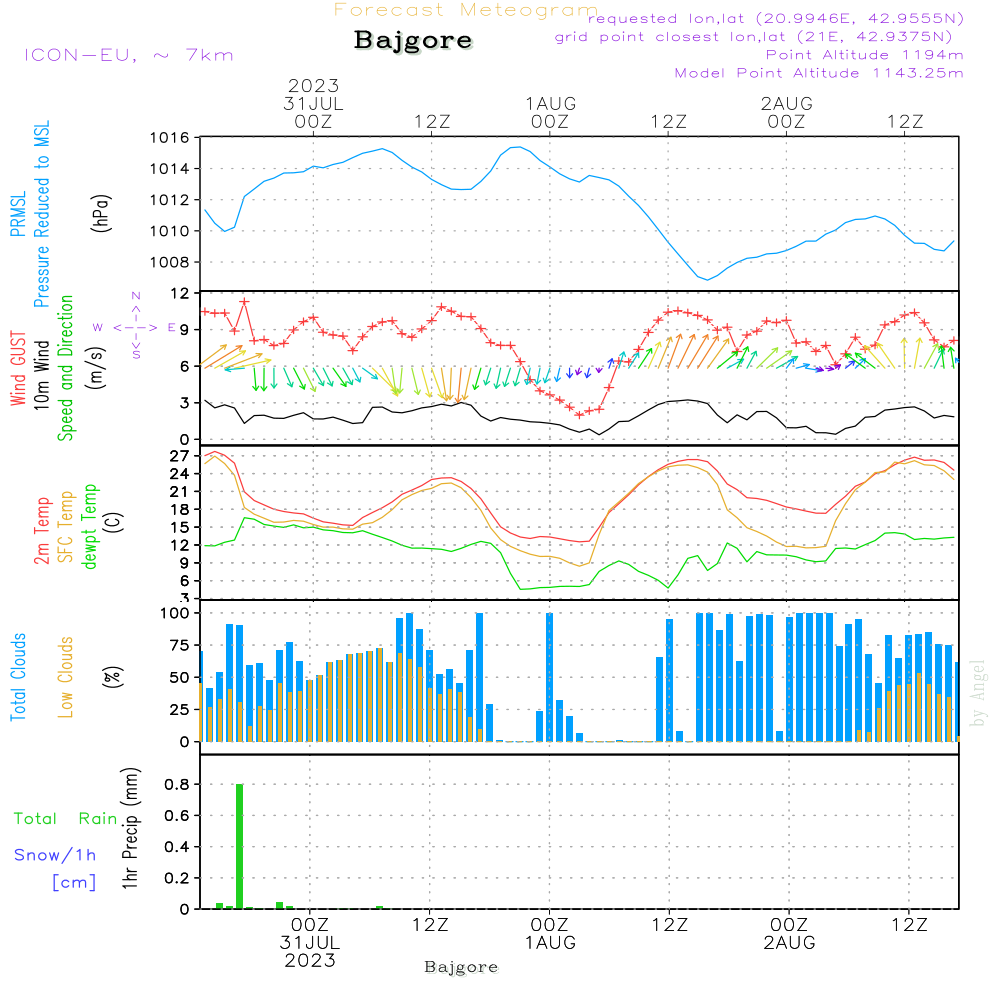Click 'Pressure Reduced to MSL' axis title
Screen dimensions: 1000x1000
pos(41,214)
